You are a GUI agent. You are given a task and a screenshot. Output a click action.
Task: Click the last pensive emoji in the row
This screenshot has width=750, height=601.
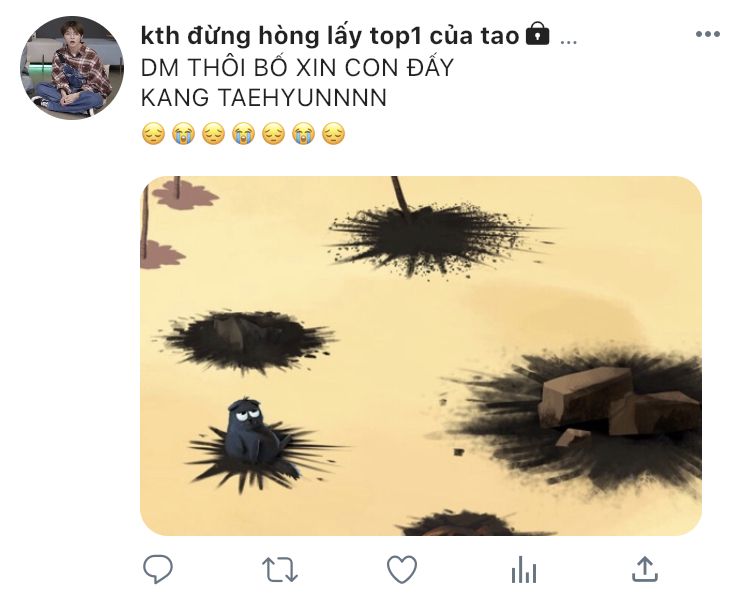(x=333, y=134)
